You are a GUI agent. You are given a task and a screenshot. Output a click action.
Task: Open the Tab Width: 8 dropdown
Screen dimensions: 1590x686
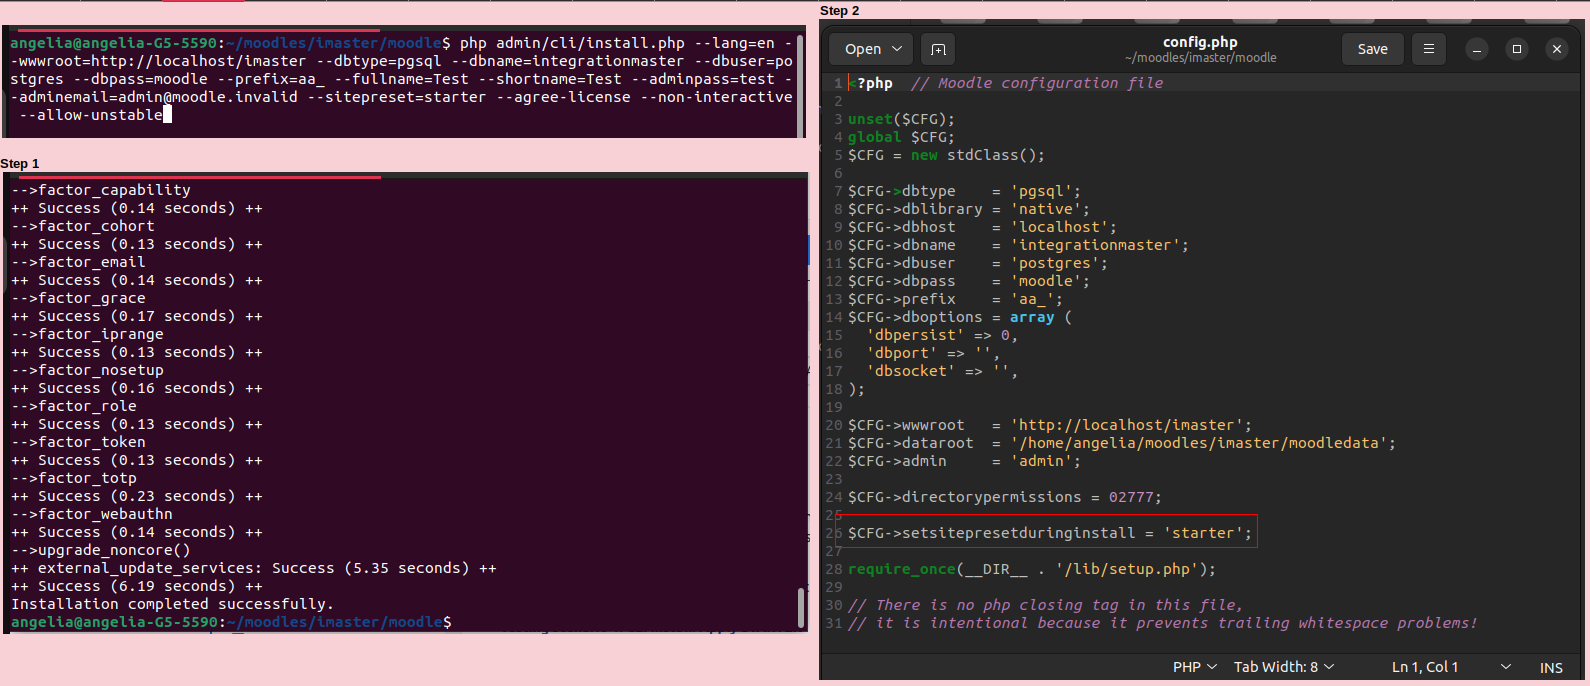(1284, 667)
